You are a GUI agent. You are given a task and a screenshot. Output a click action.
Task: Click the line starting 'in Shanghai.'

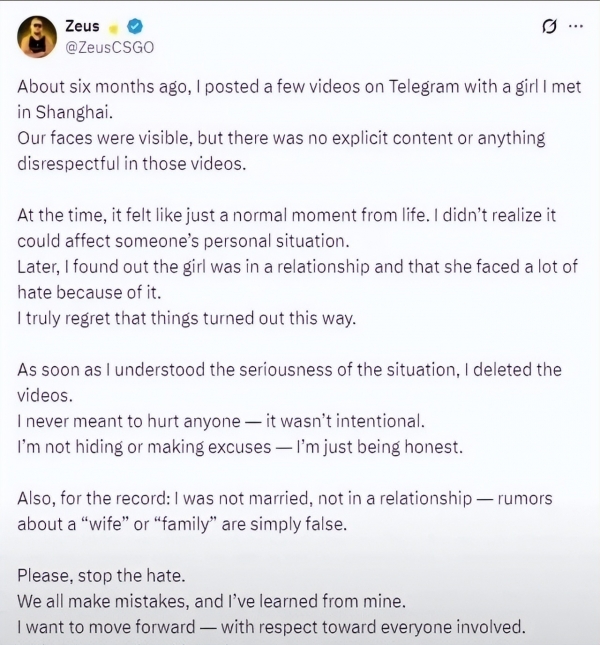pos(65,112)
